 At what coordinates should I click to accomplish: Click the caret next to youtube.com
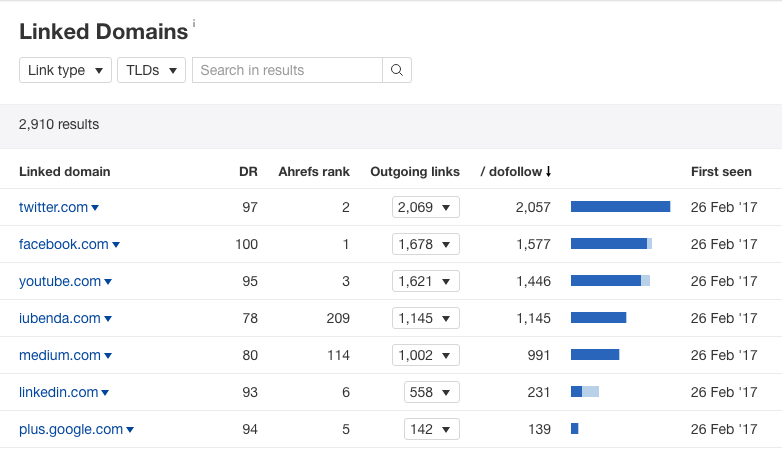tap(108, 282)
